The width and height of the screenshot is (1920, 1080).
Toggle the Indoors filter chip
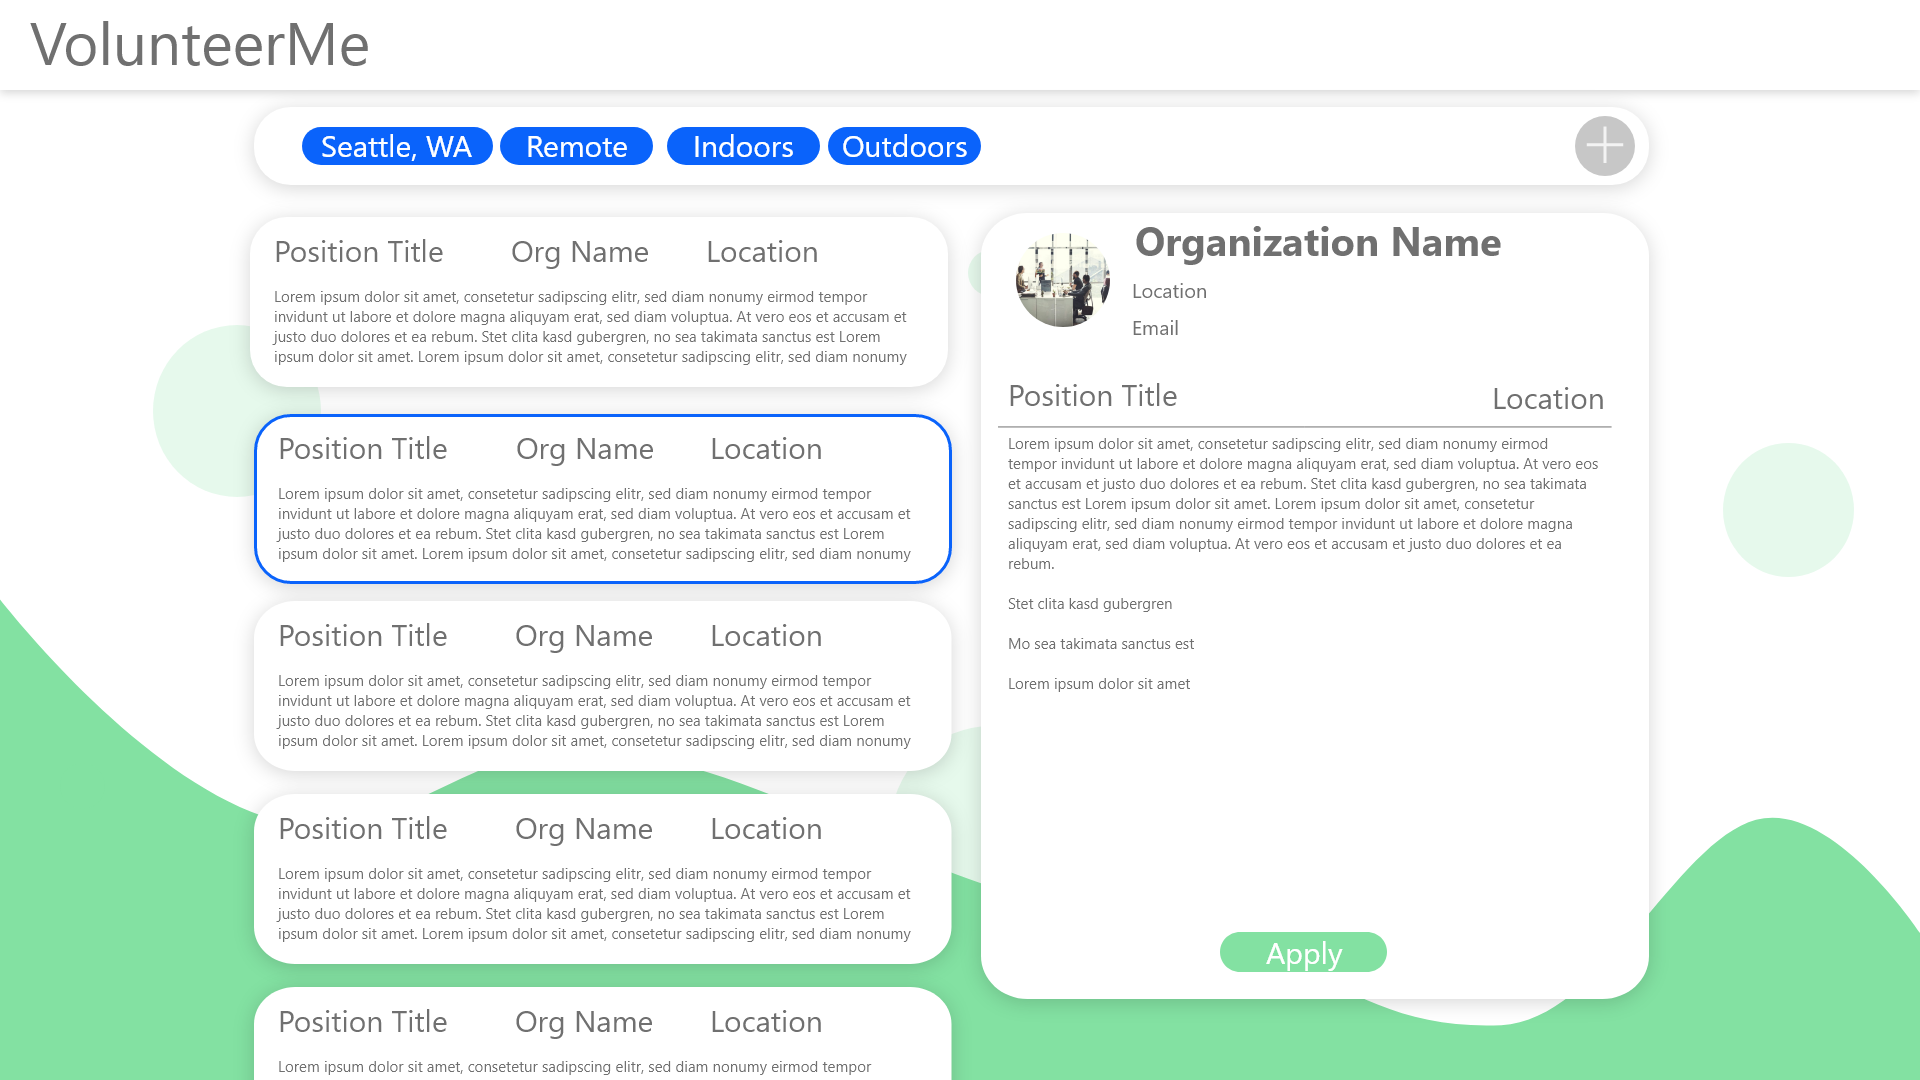pyautogui.click(x=742, y=146)
